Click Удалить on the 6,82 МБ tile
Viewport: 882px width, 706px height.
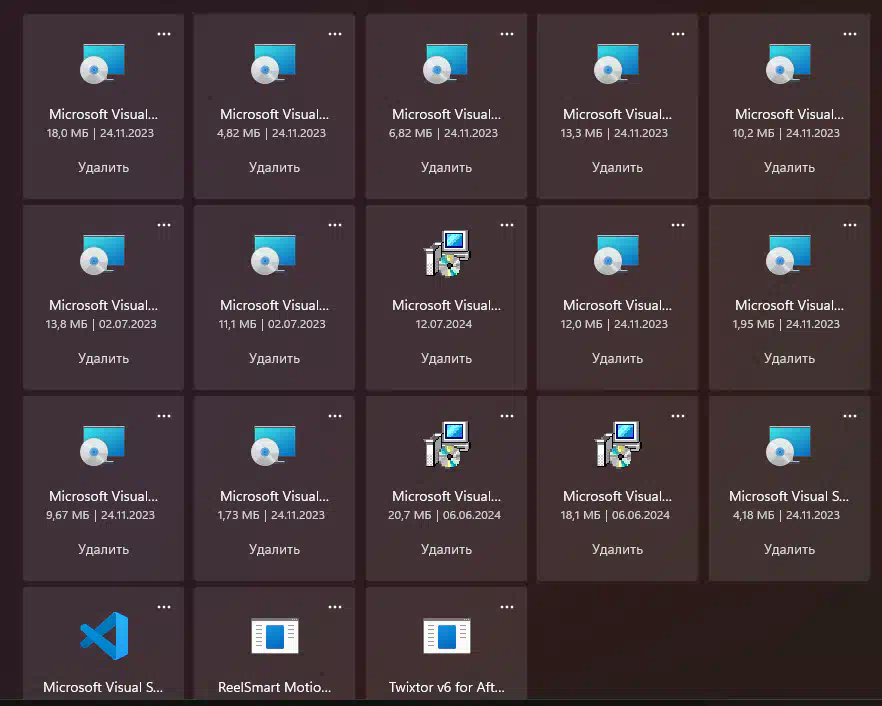447,168
